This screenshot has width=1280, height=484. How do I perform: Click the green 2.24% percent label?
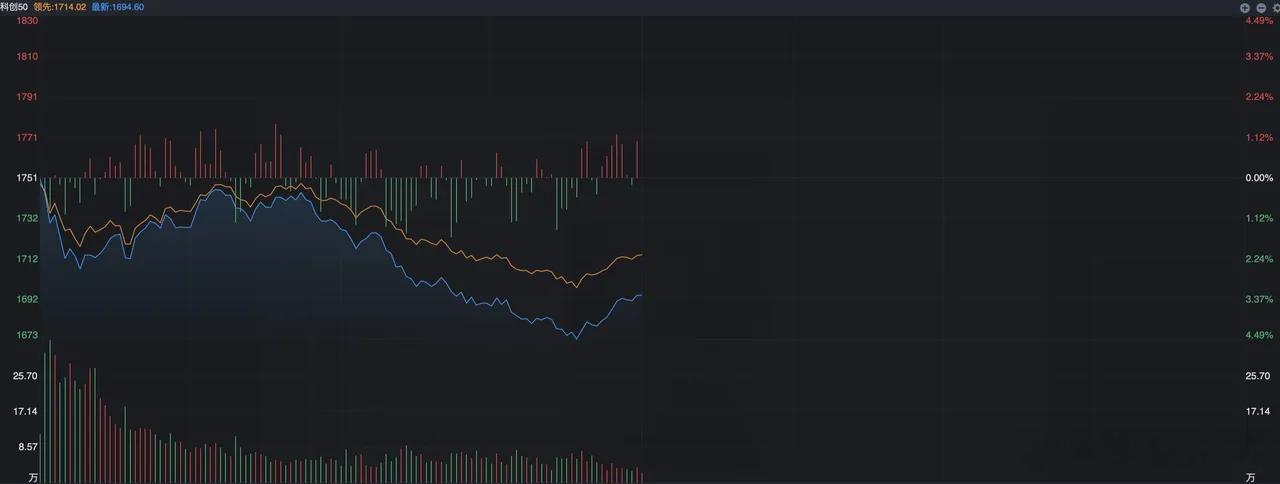1259,259
